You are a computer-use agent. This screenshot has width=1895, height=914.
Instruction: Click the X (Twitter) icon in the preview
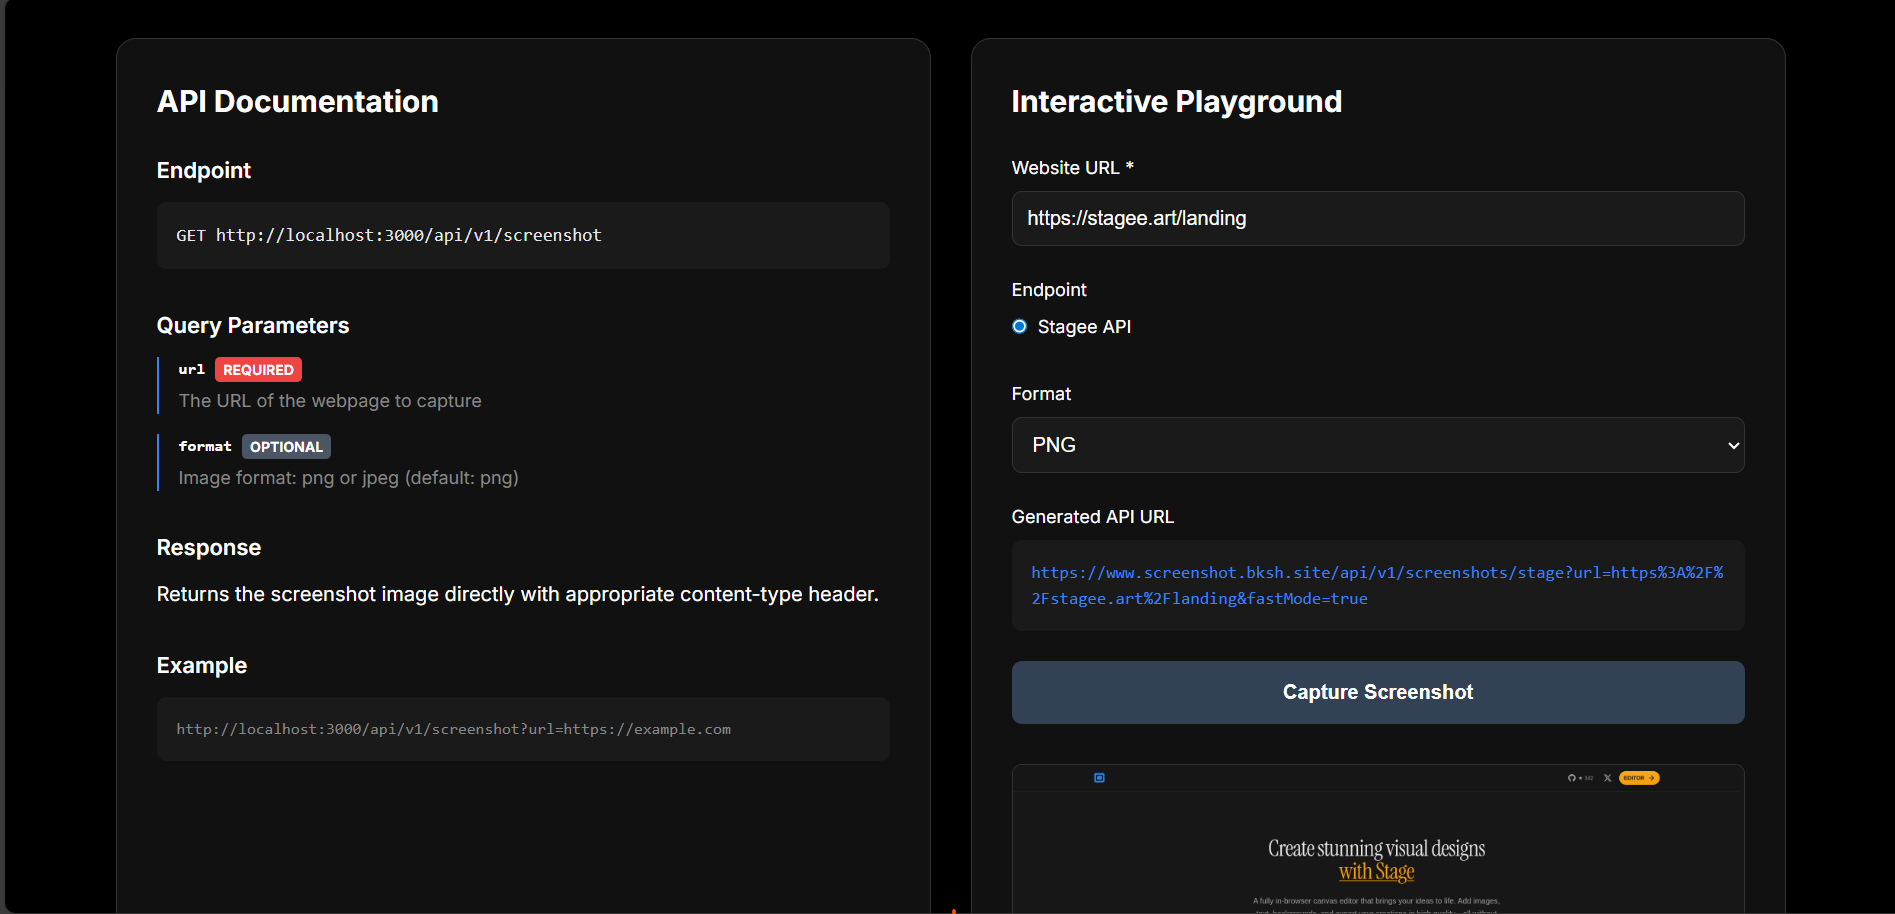coord(1607,778)
